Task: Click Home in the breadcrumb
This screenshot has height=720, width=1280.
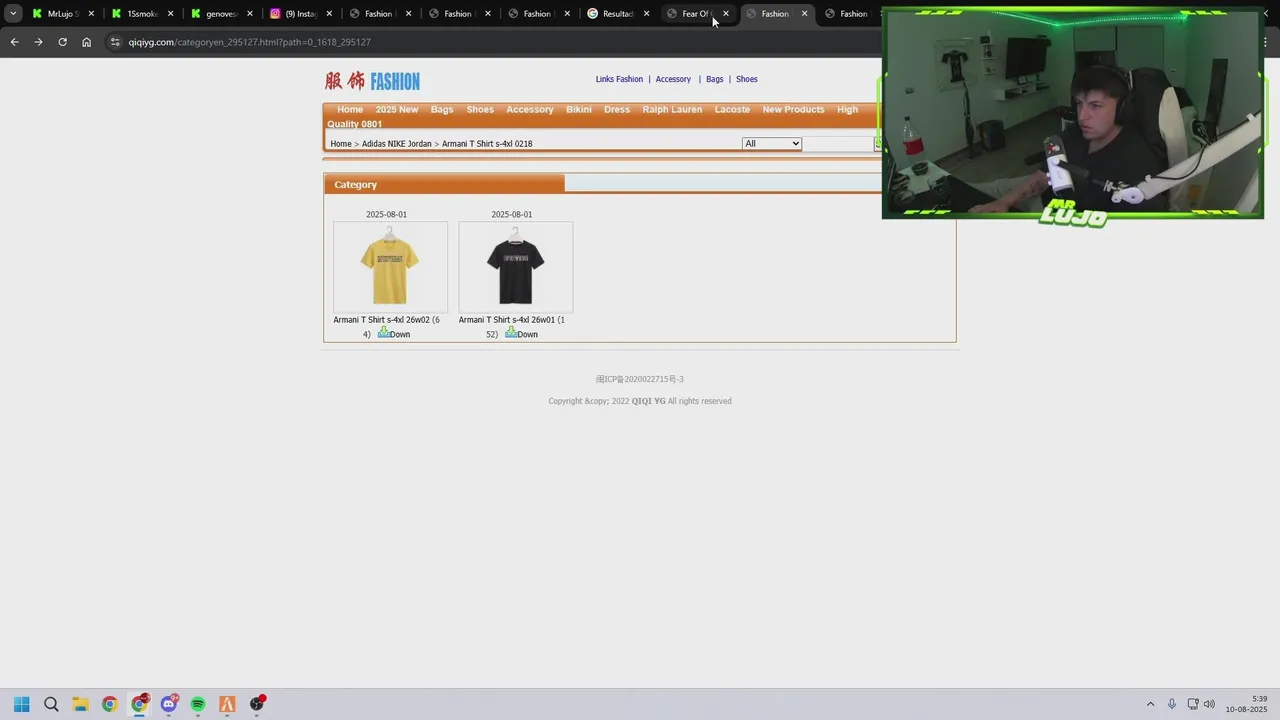Action: (x=341, y=144)
